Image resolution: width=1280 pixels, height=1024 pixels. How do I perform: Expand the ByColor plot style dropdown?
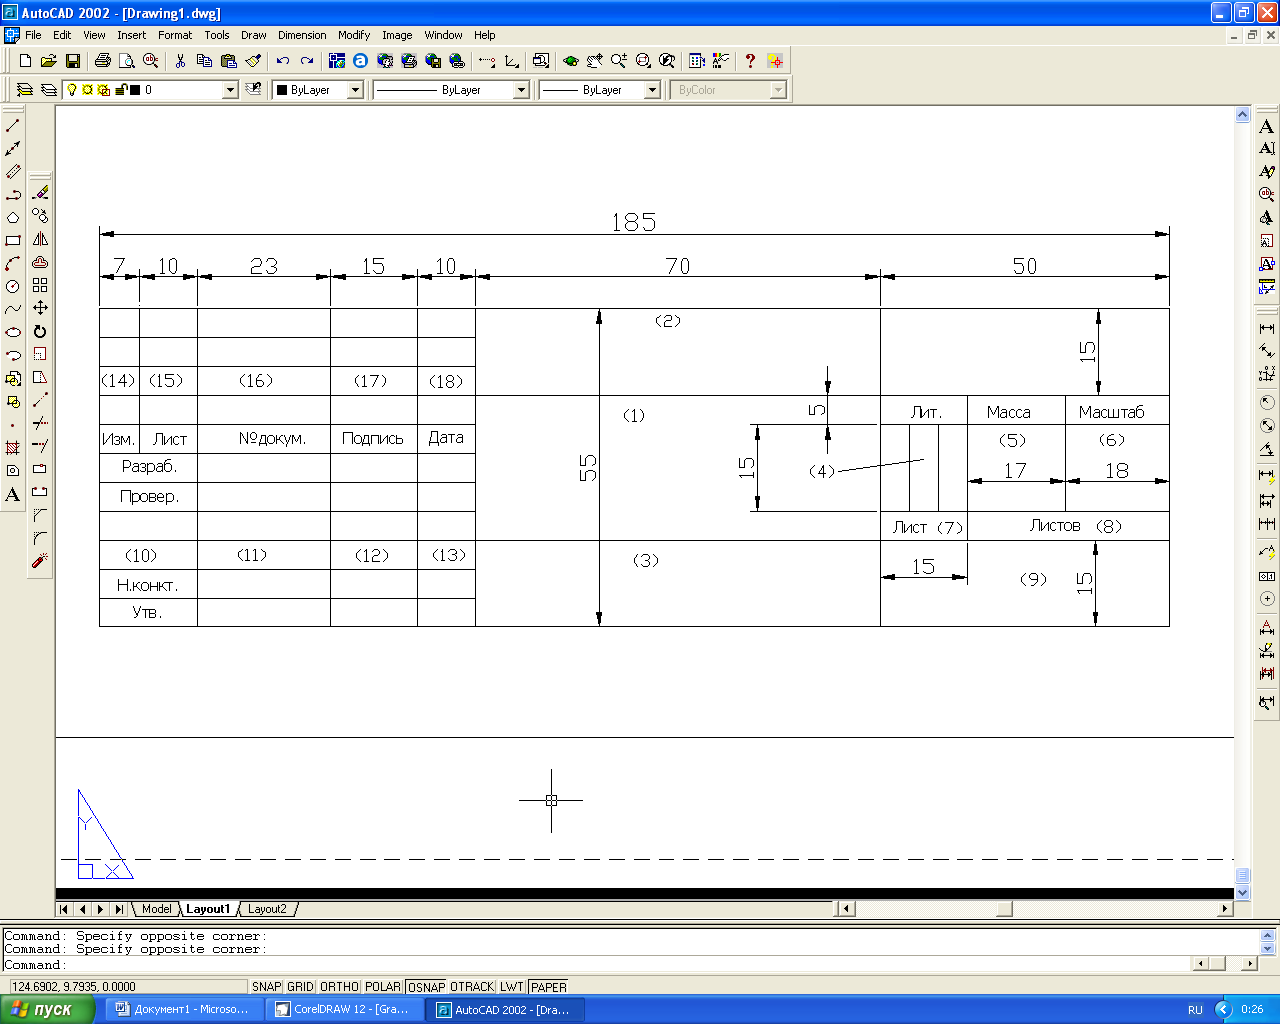pyautogui.click(x=778, y=90)
